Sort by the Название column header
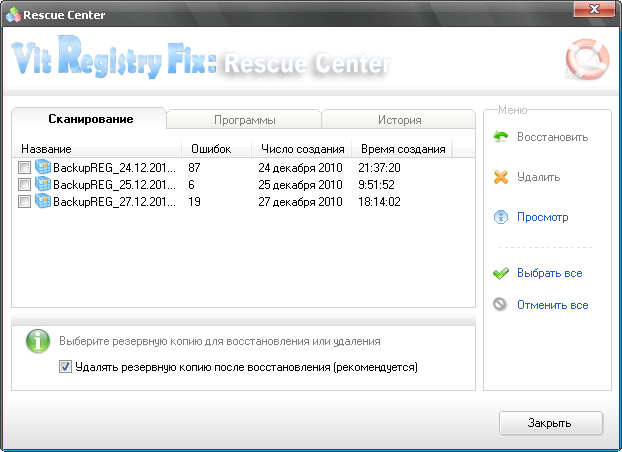This screenshot has width=622, height=452. [x=96, y=149]
